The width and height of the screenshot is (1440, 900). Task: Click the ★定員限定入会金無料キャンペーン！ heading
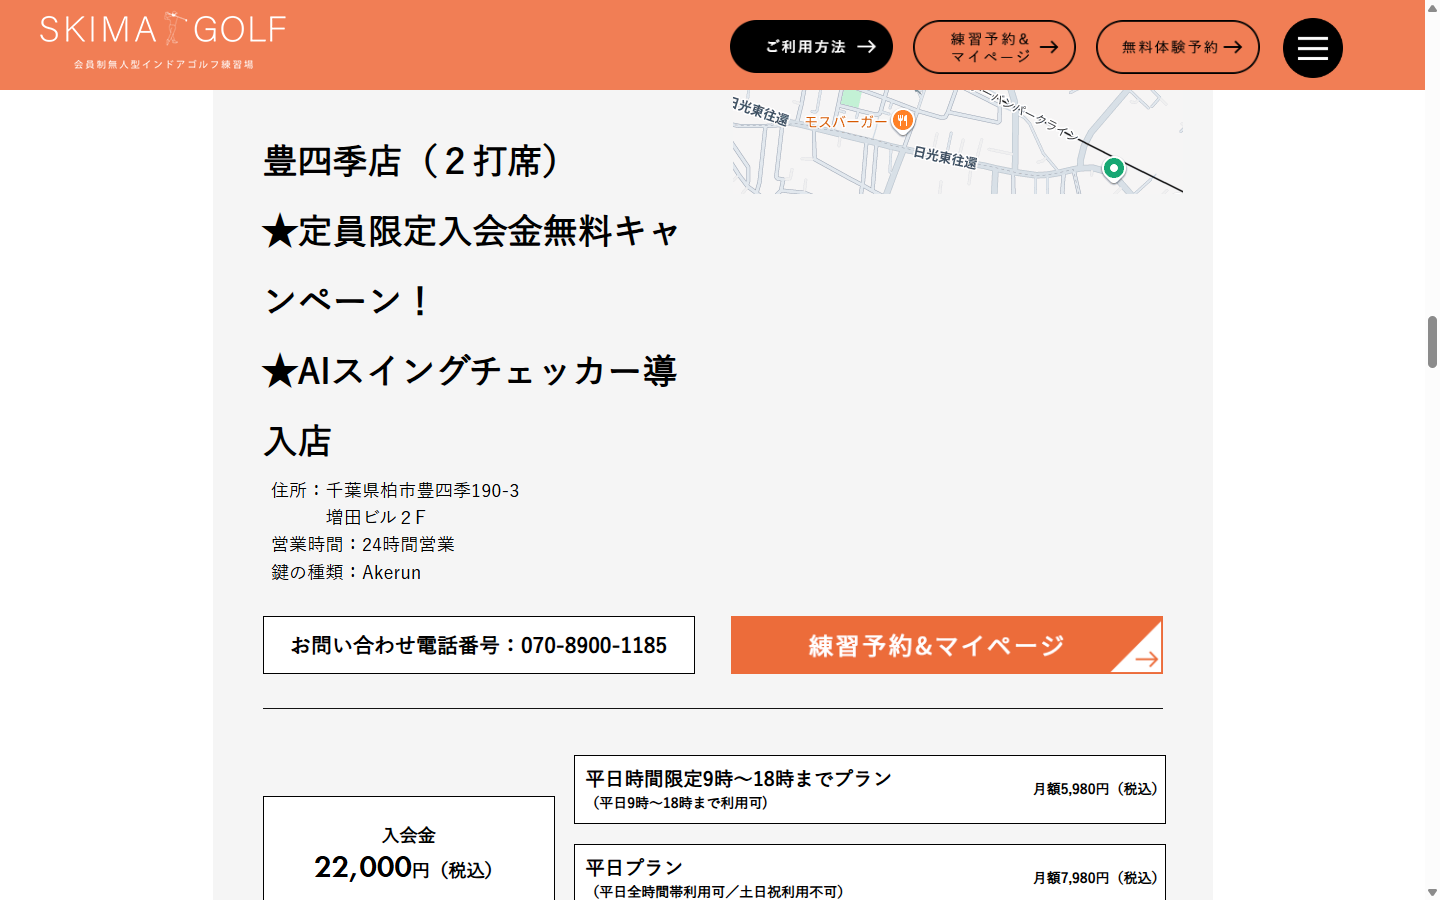click(471, 266)
